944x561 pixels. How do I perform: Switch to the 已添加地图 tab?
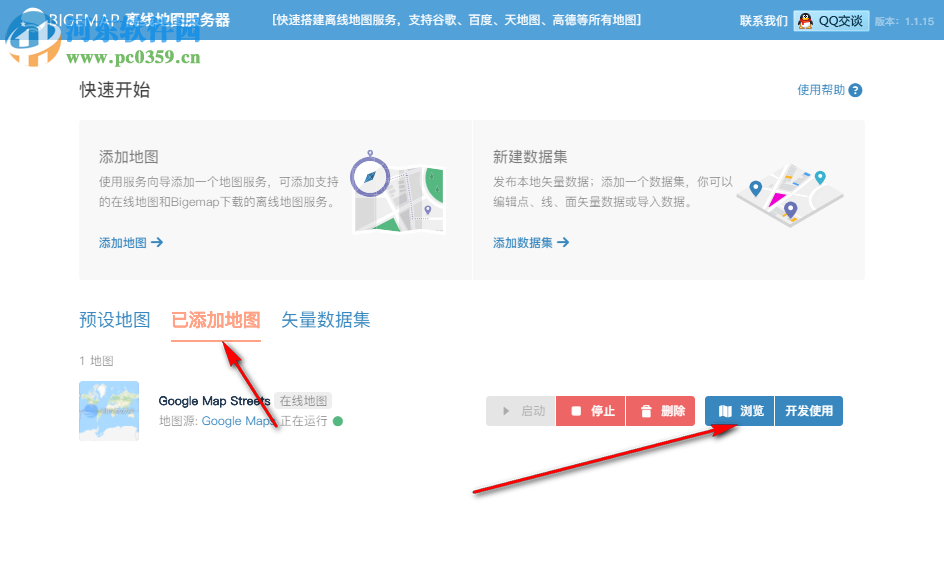[216, 320]
